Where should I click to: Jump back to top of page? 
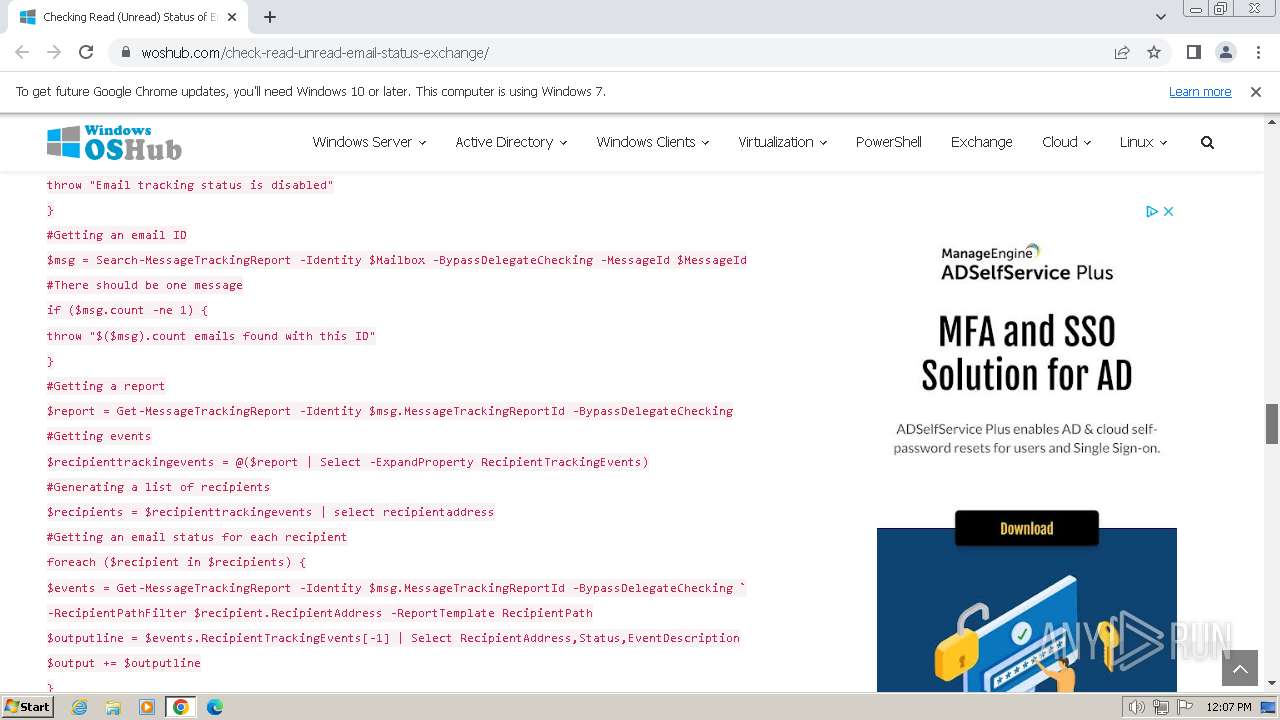point(1240,669)
